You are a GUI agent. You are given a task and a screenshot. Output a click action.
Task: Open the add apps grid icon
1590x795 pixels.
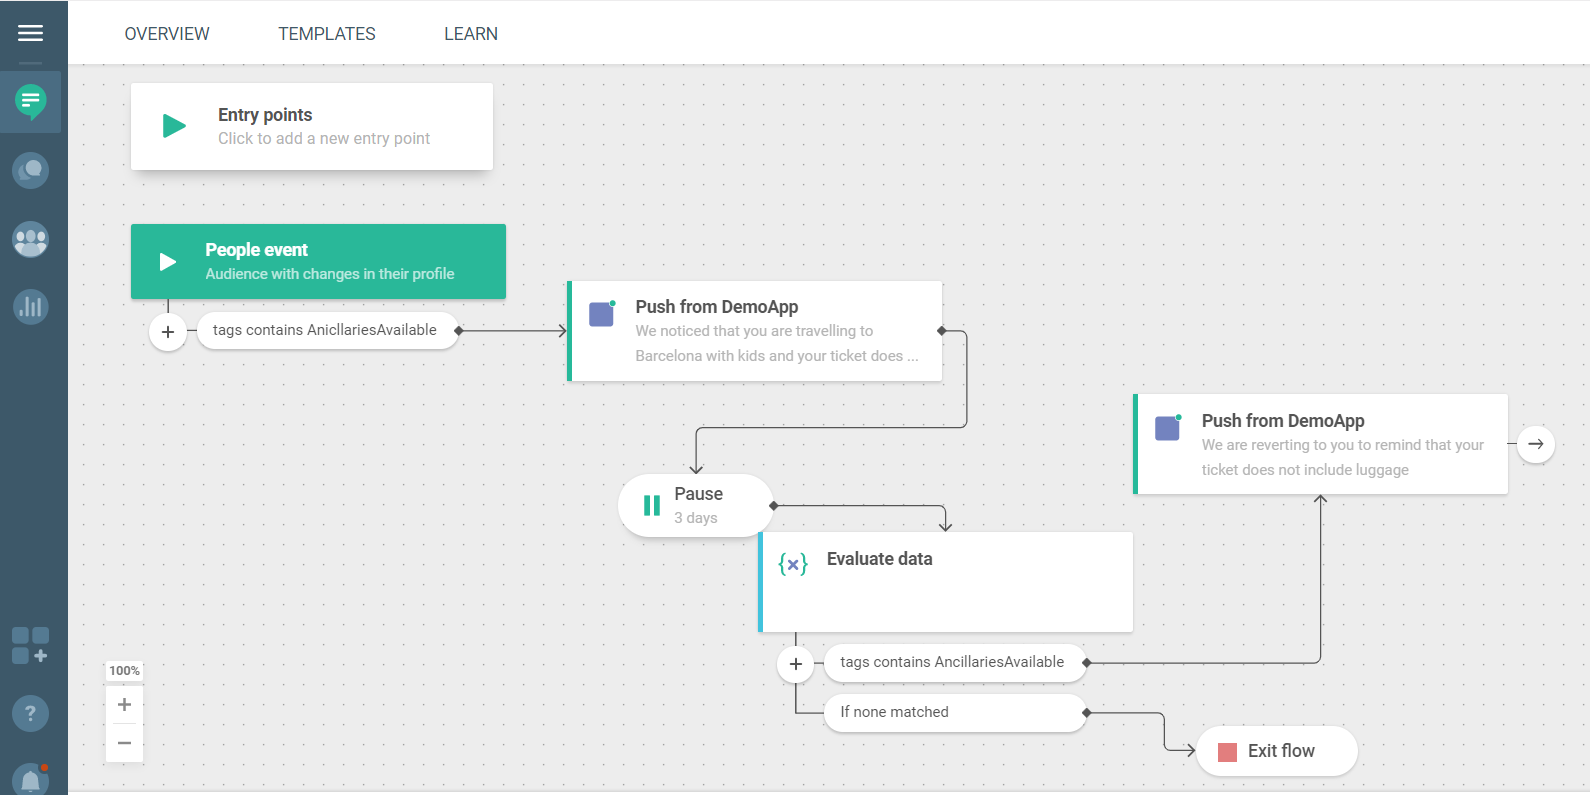tap(30, 646)
